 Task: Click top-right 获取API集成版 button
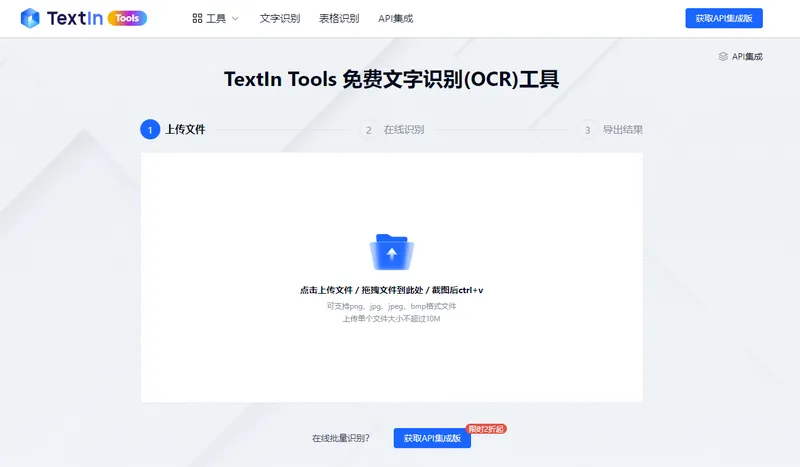(x=724, y=18)
